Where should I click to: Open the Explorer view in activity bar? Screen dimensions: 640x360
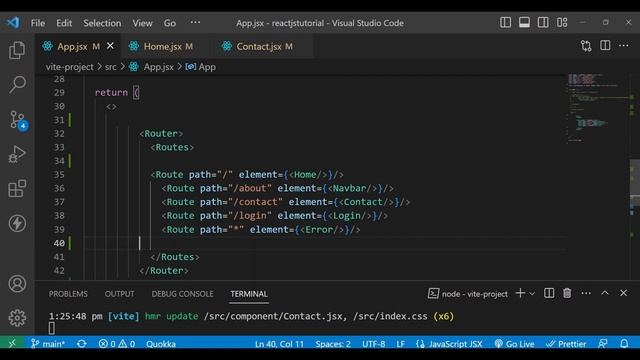click(17, 50)
